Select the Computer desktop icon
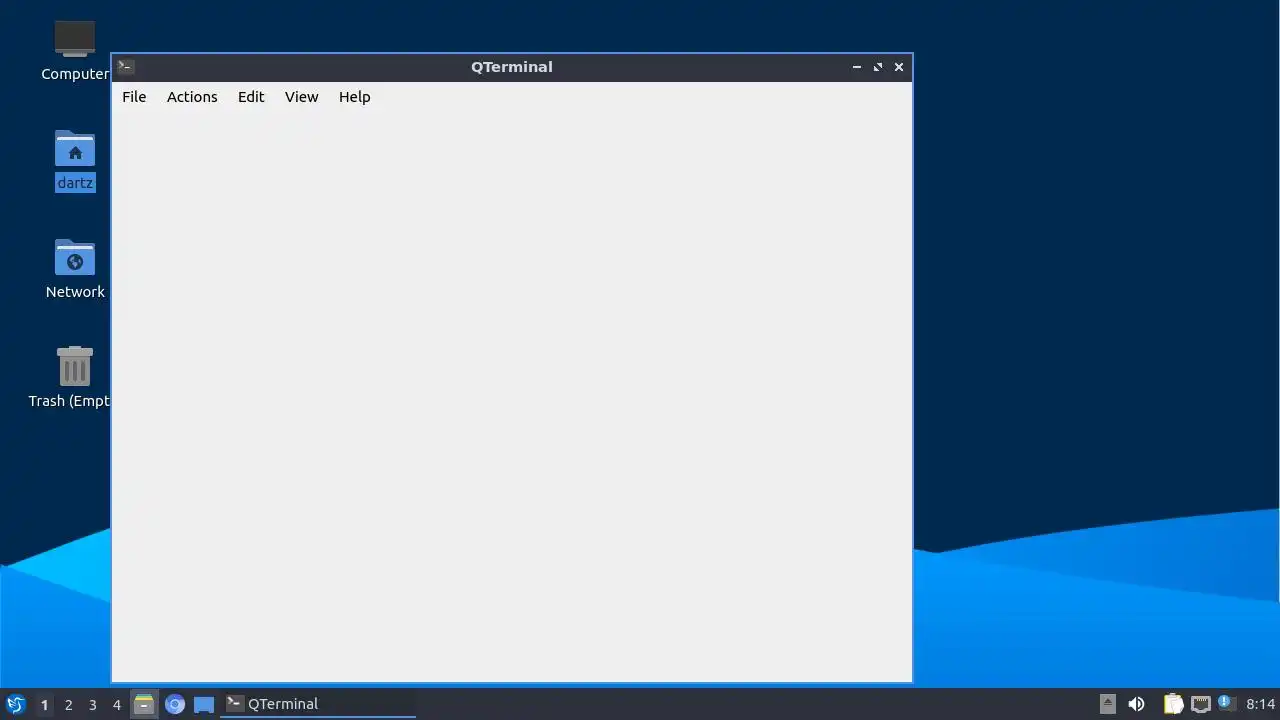 click(x=75, y=51)
